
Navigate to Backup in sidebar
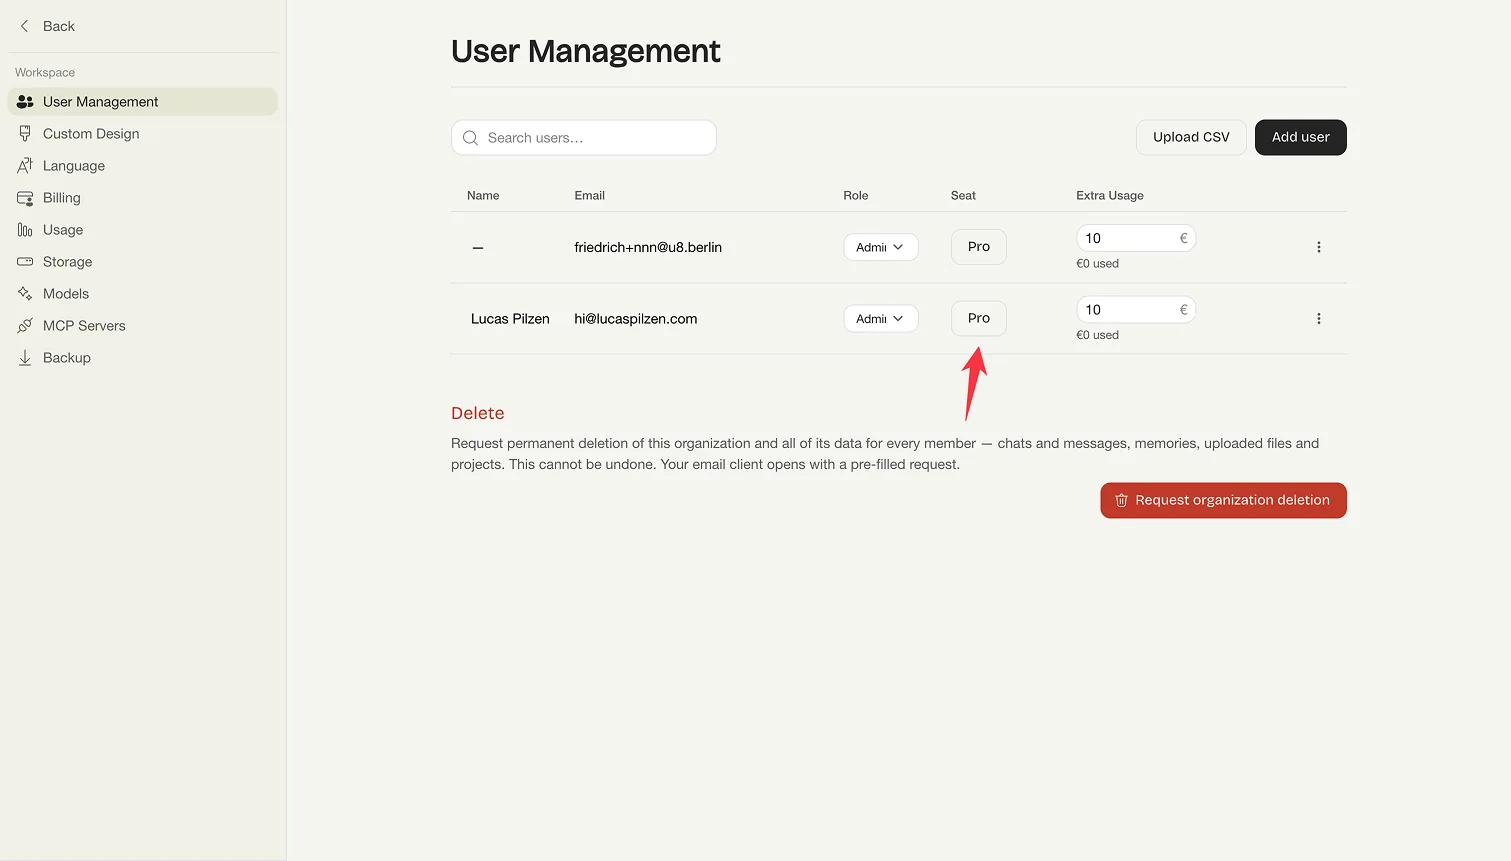click(x=142, y=358)
